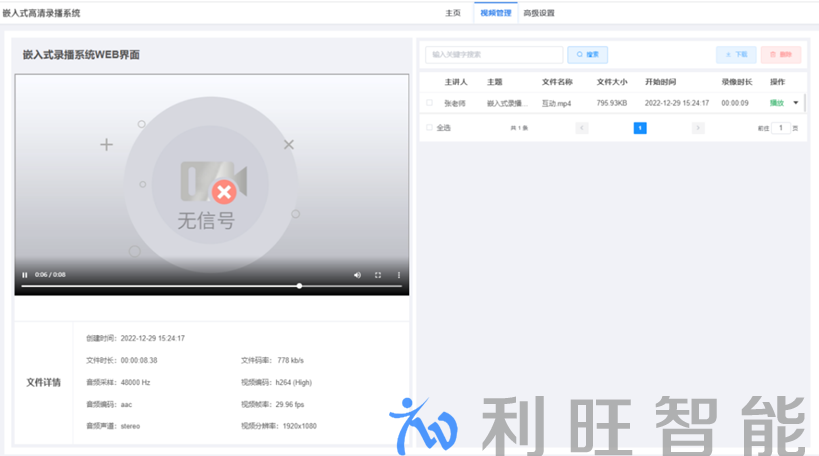Pause the video playback

tap(25, 274)
